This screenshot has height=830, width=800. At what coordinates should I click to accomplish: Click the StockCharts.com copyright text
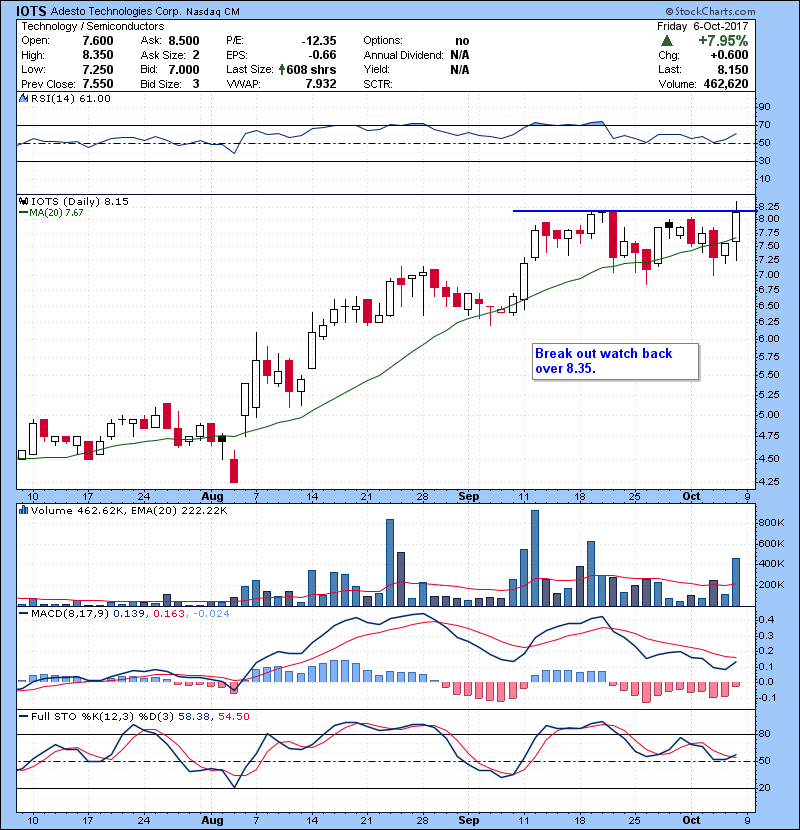click(x=710, y=11)
